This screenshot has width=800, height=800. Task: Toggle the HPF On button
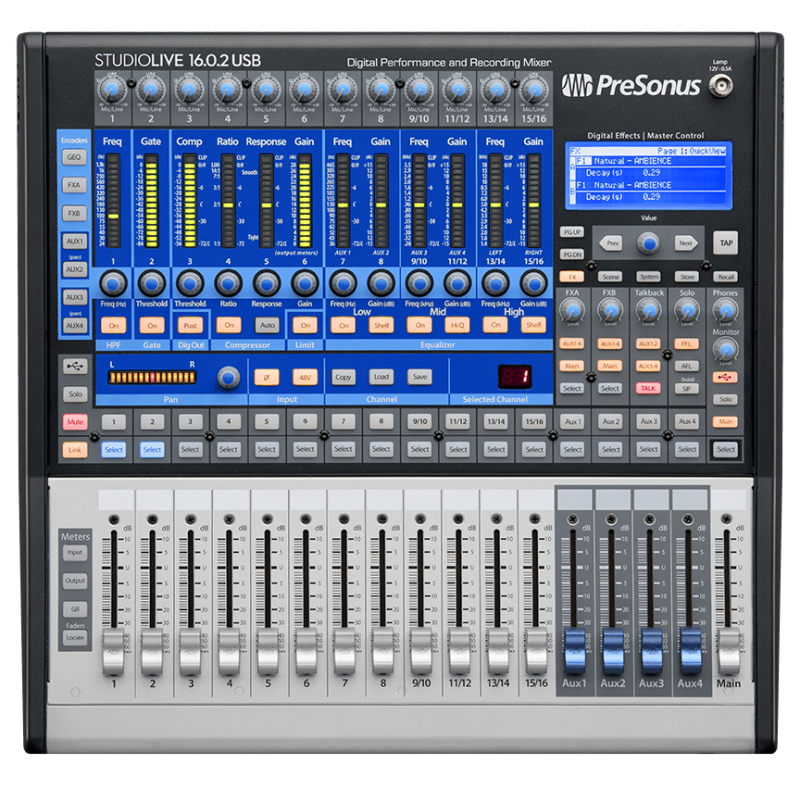point(113,325)
